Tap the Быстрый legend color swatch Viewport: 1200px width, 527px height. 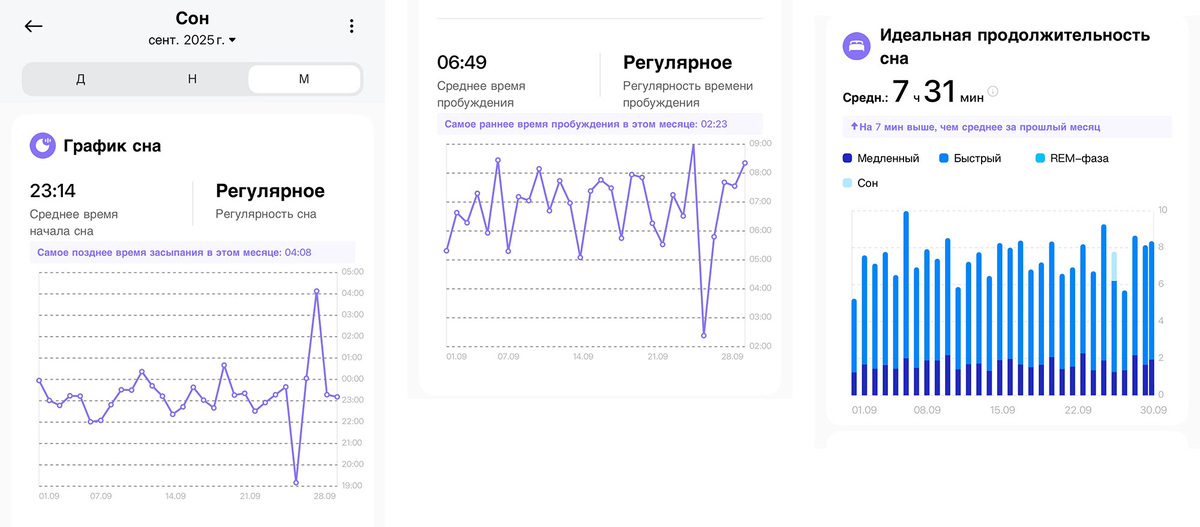[944, 158]
